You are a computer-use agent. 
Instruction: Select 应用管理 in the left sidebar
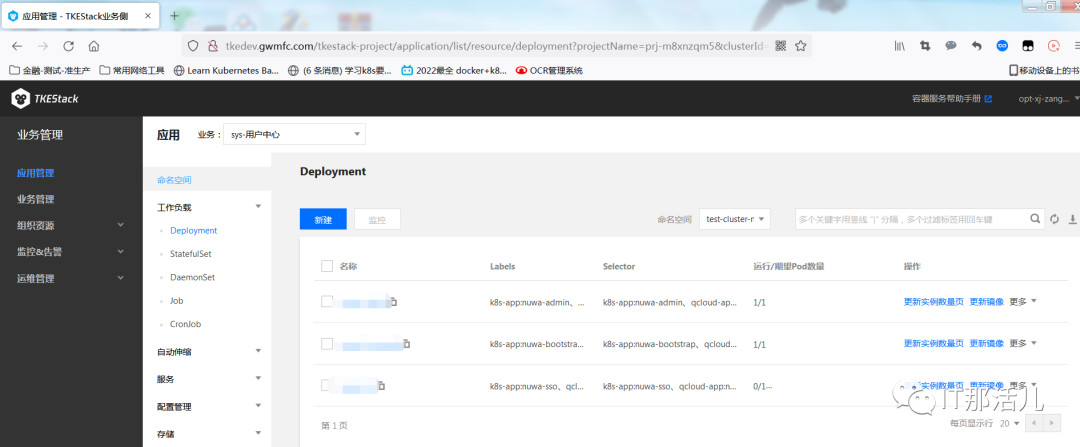pos(36,173)
